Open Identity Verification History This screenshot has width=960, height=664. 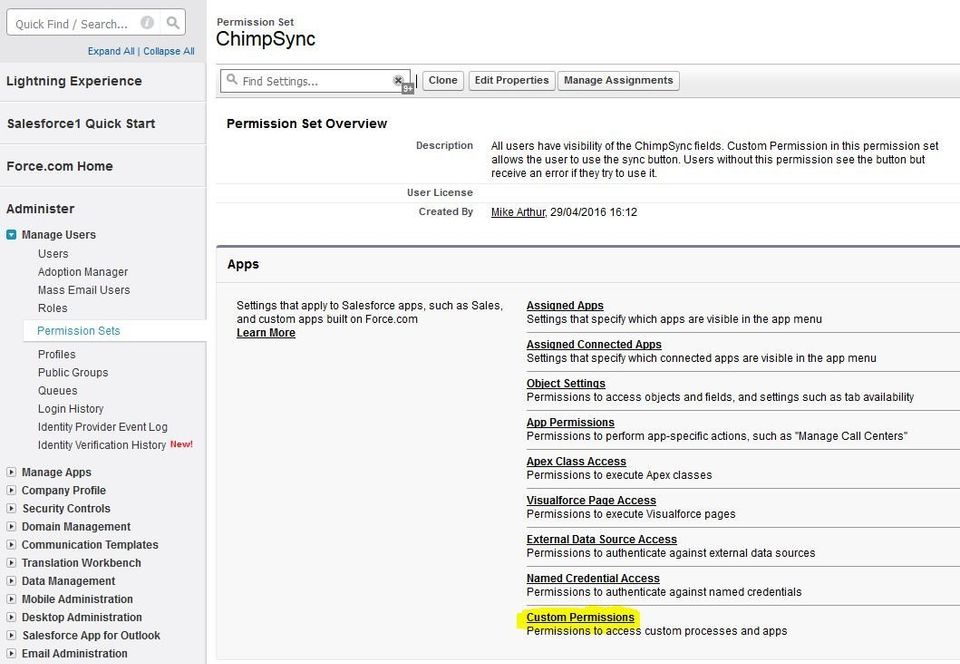(102, 445)
